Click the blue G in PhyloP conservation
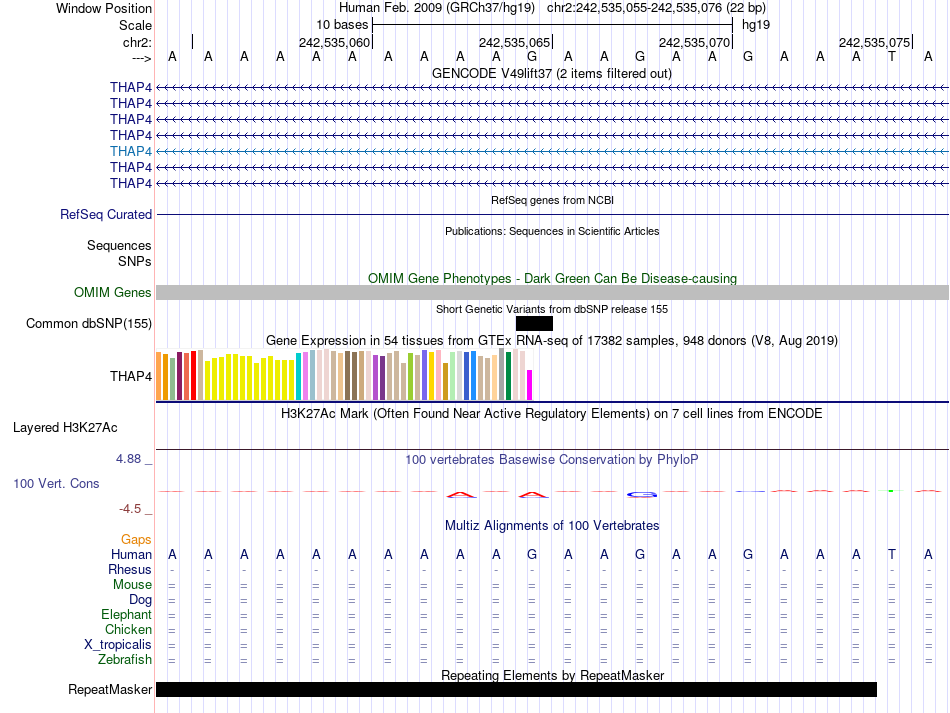This screenshot has height=713, width=950. point(641,494)
